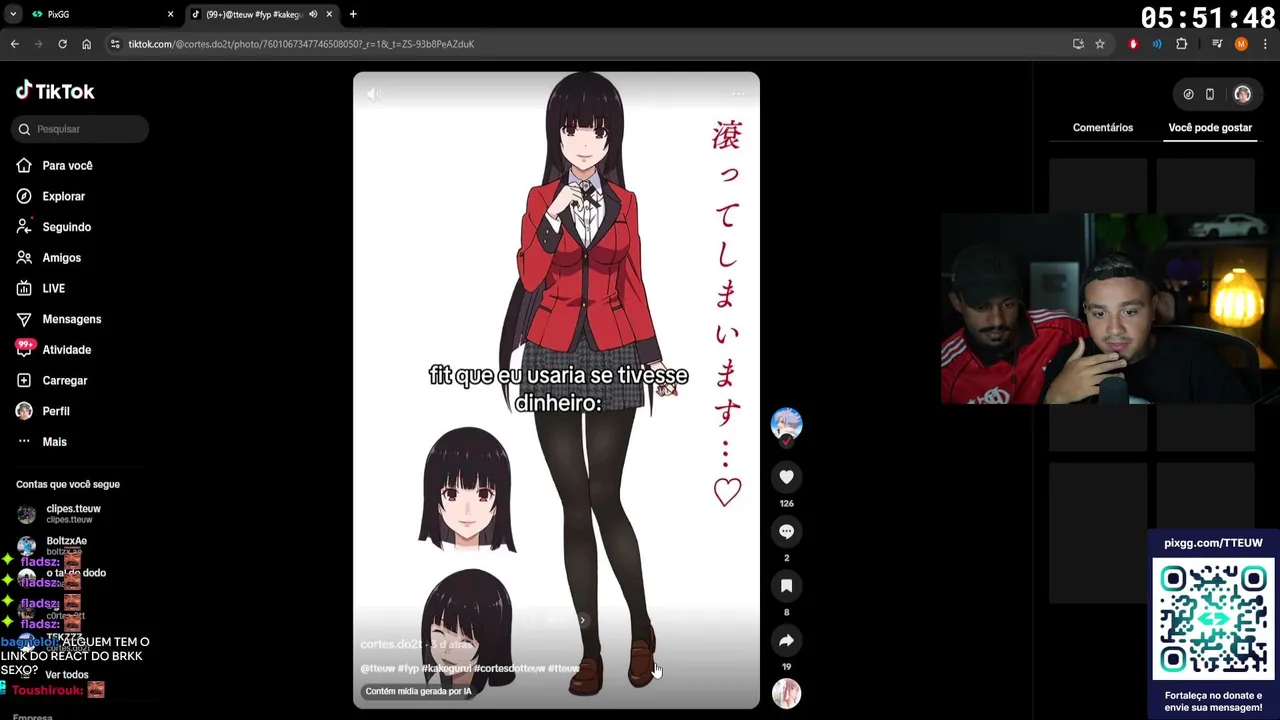This screenshot has width=1280, height=720.
Task: Open the Extensions puzzle icon
Action: [x=1182, y=44]
